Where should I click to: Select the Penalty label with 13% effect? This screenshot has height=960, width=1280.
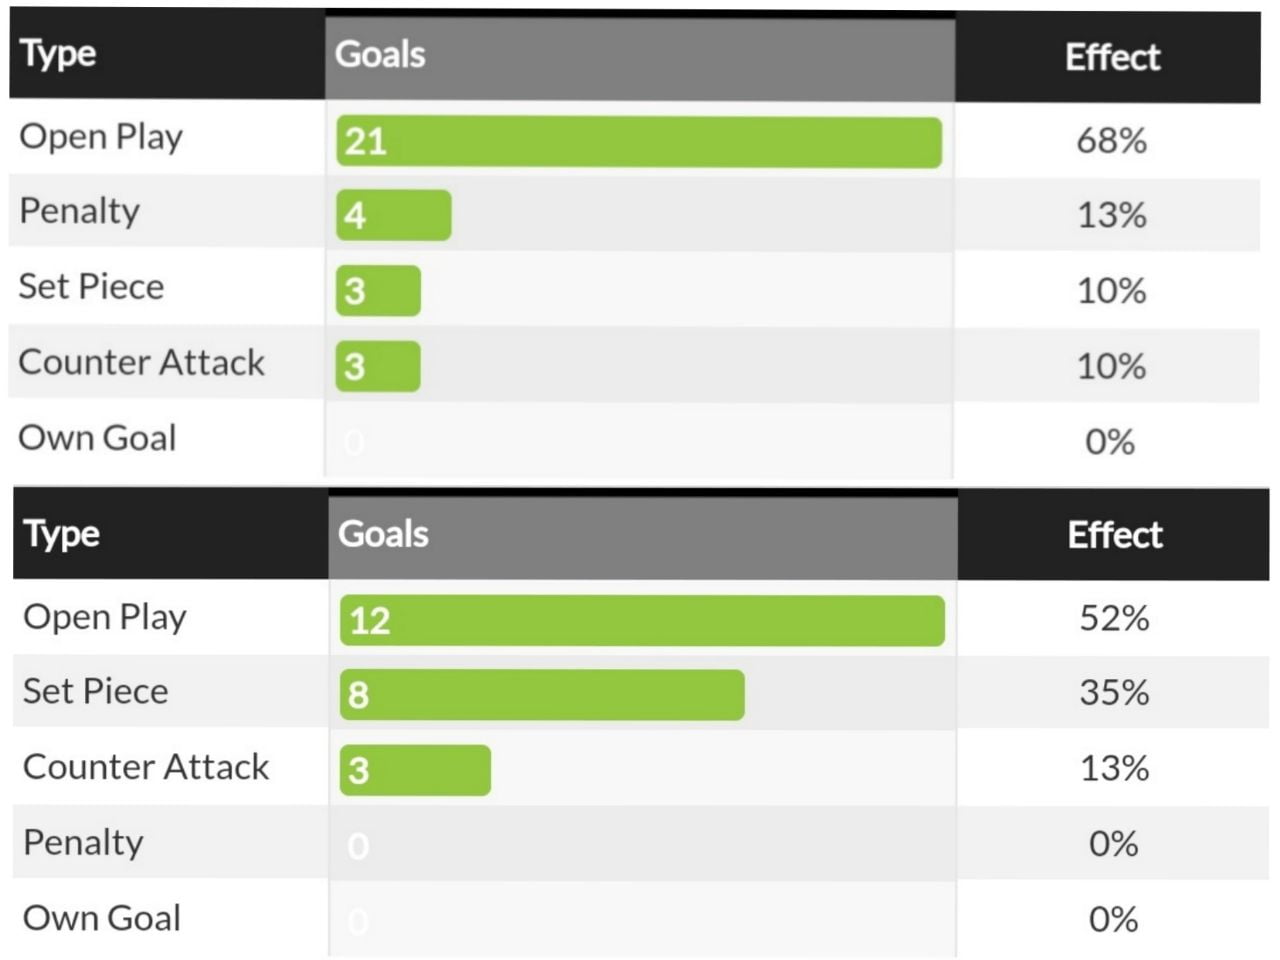80,211
